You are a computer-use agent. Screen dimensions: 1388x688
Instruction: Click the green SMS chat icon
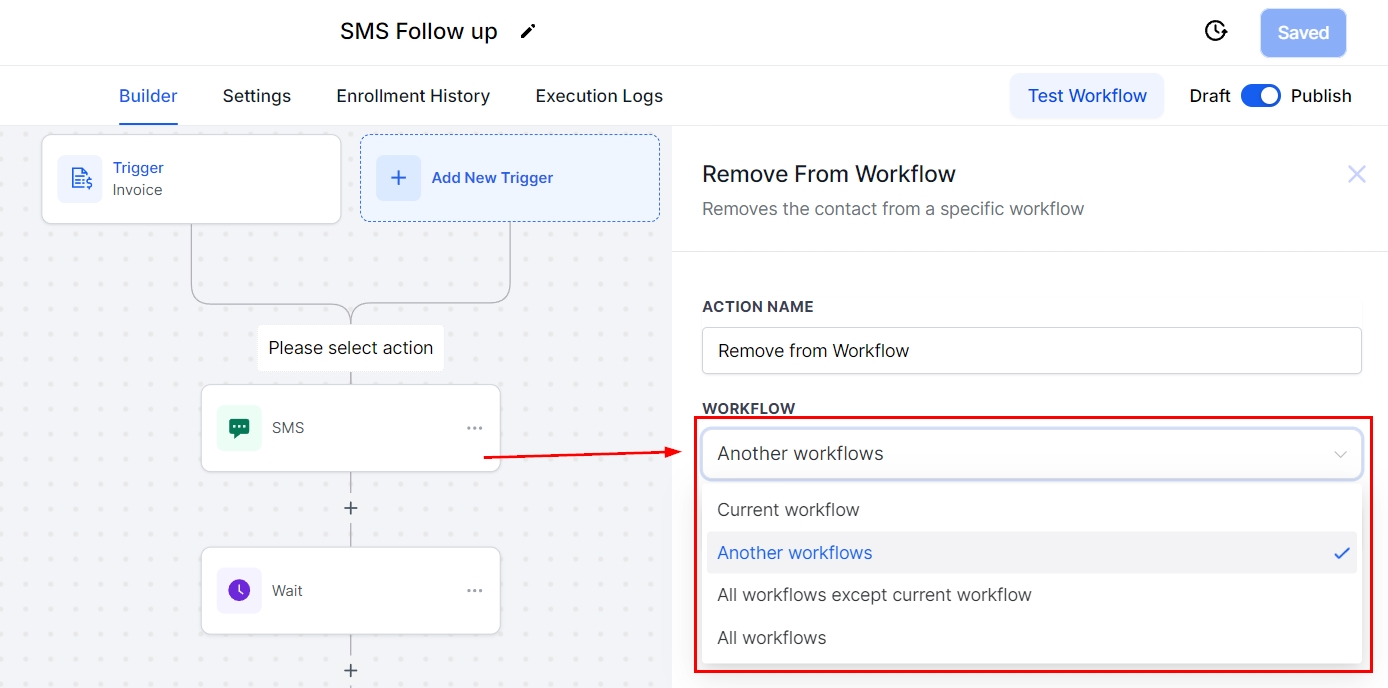point(239,428)
